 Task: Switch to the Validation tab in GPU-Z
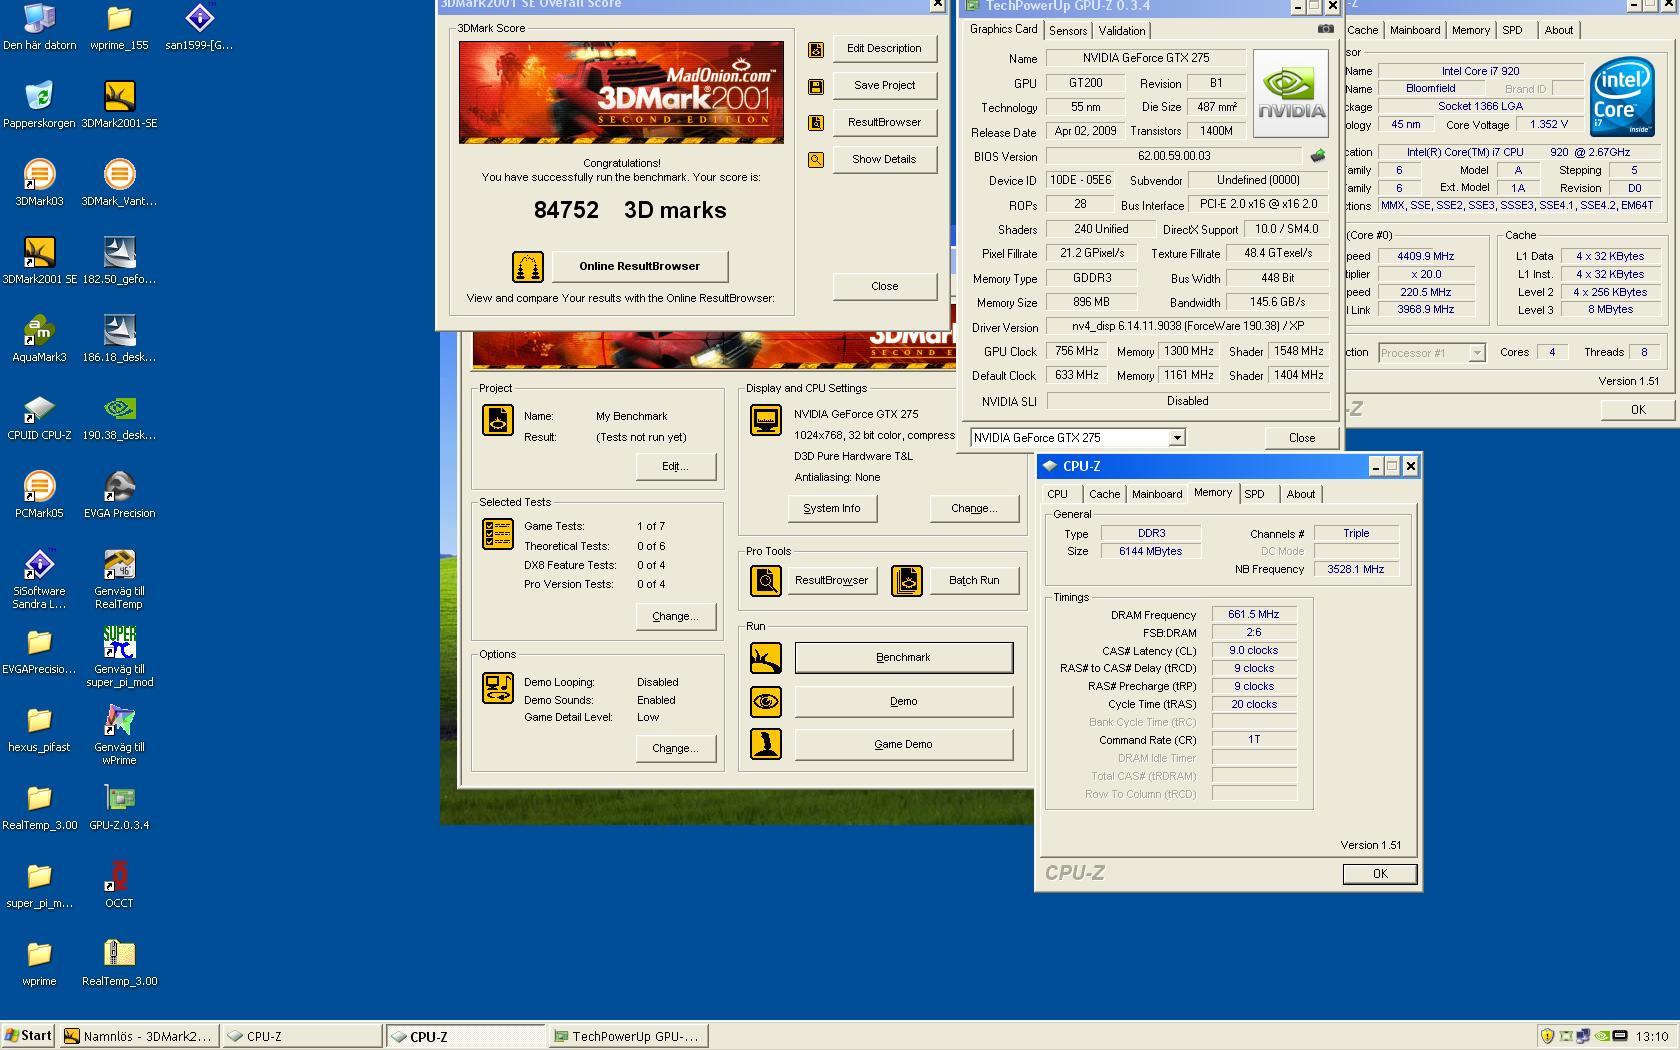point(1122,31)
